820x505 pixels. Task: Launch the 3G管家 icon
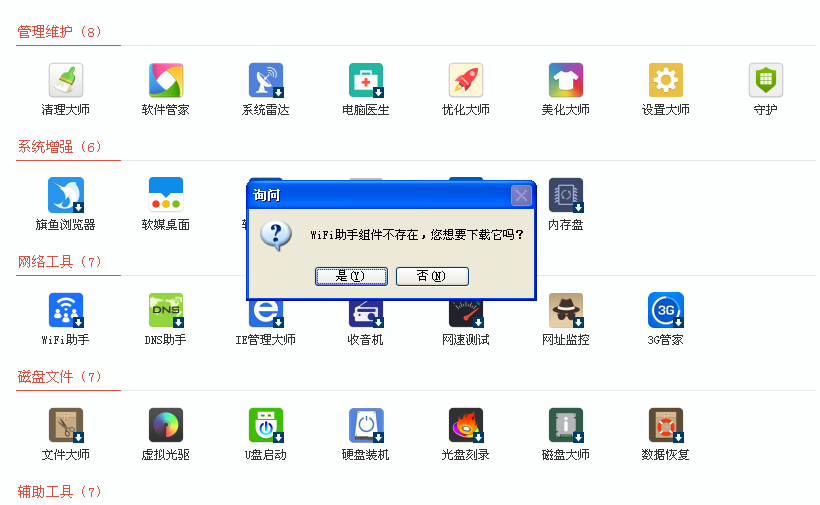666,310
